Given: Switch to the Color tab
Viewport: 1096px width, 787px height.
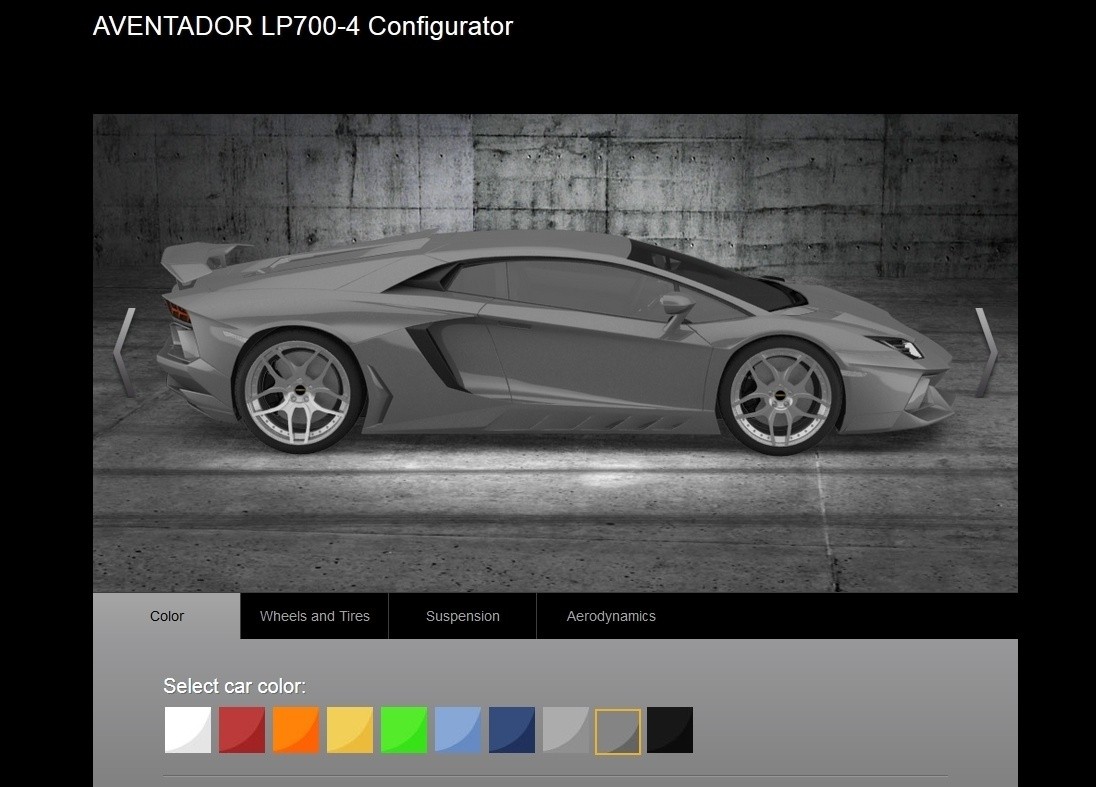Looking at the screenshot, I should click(166, 616).
